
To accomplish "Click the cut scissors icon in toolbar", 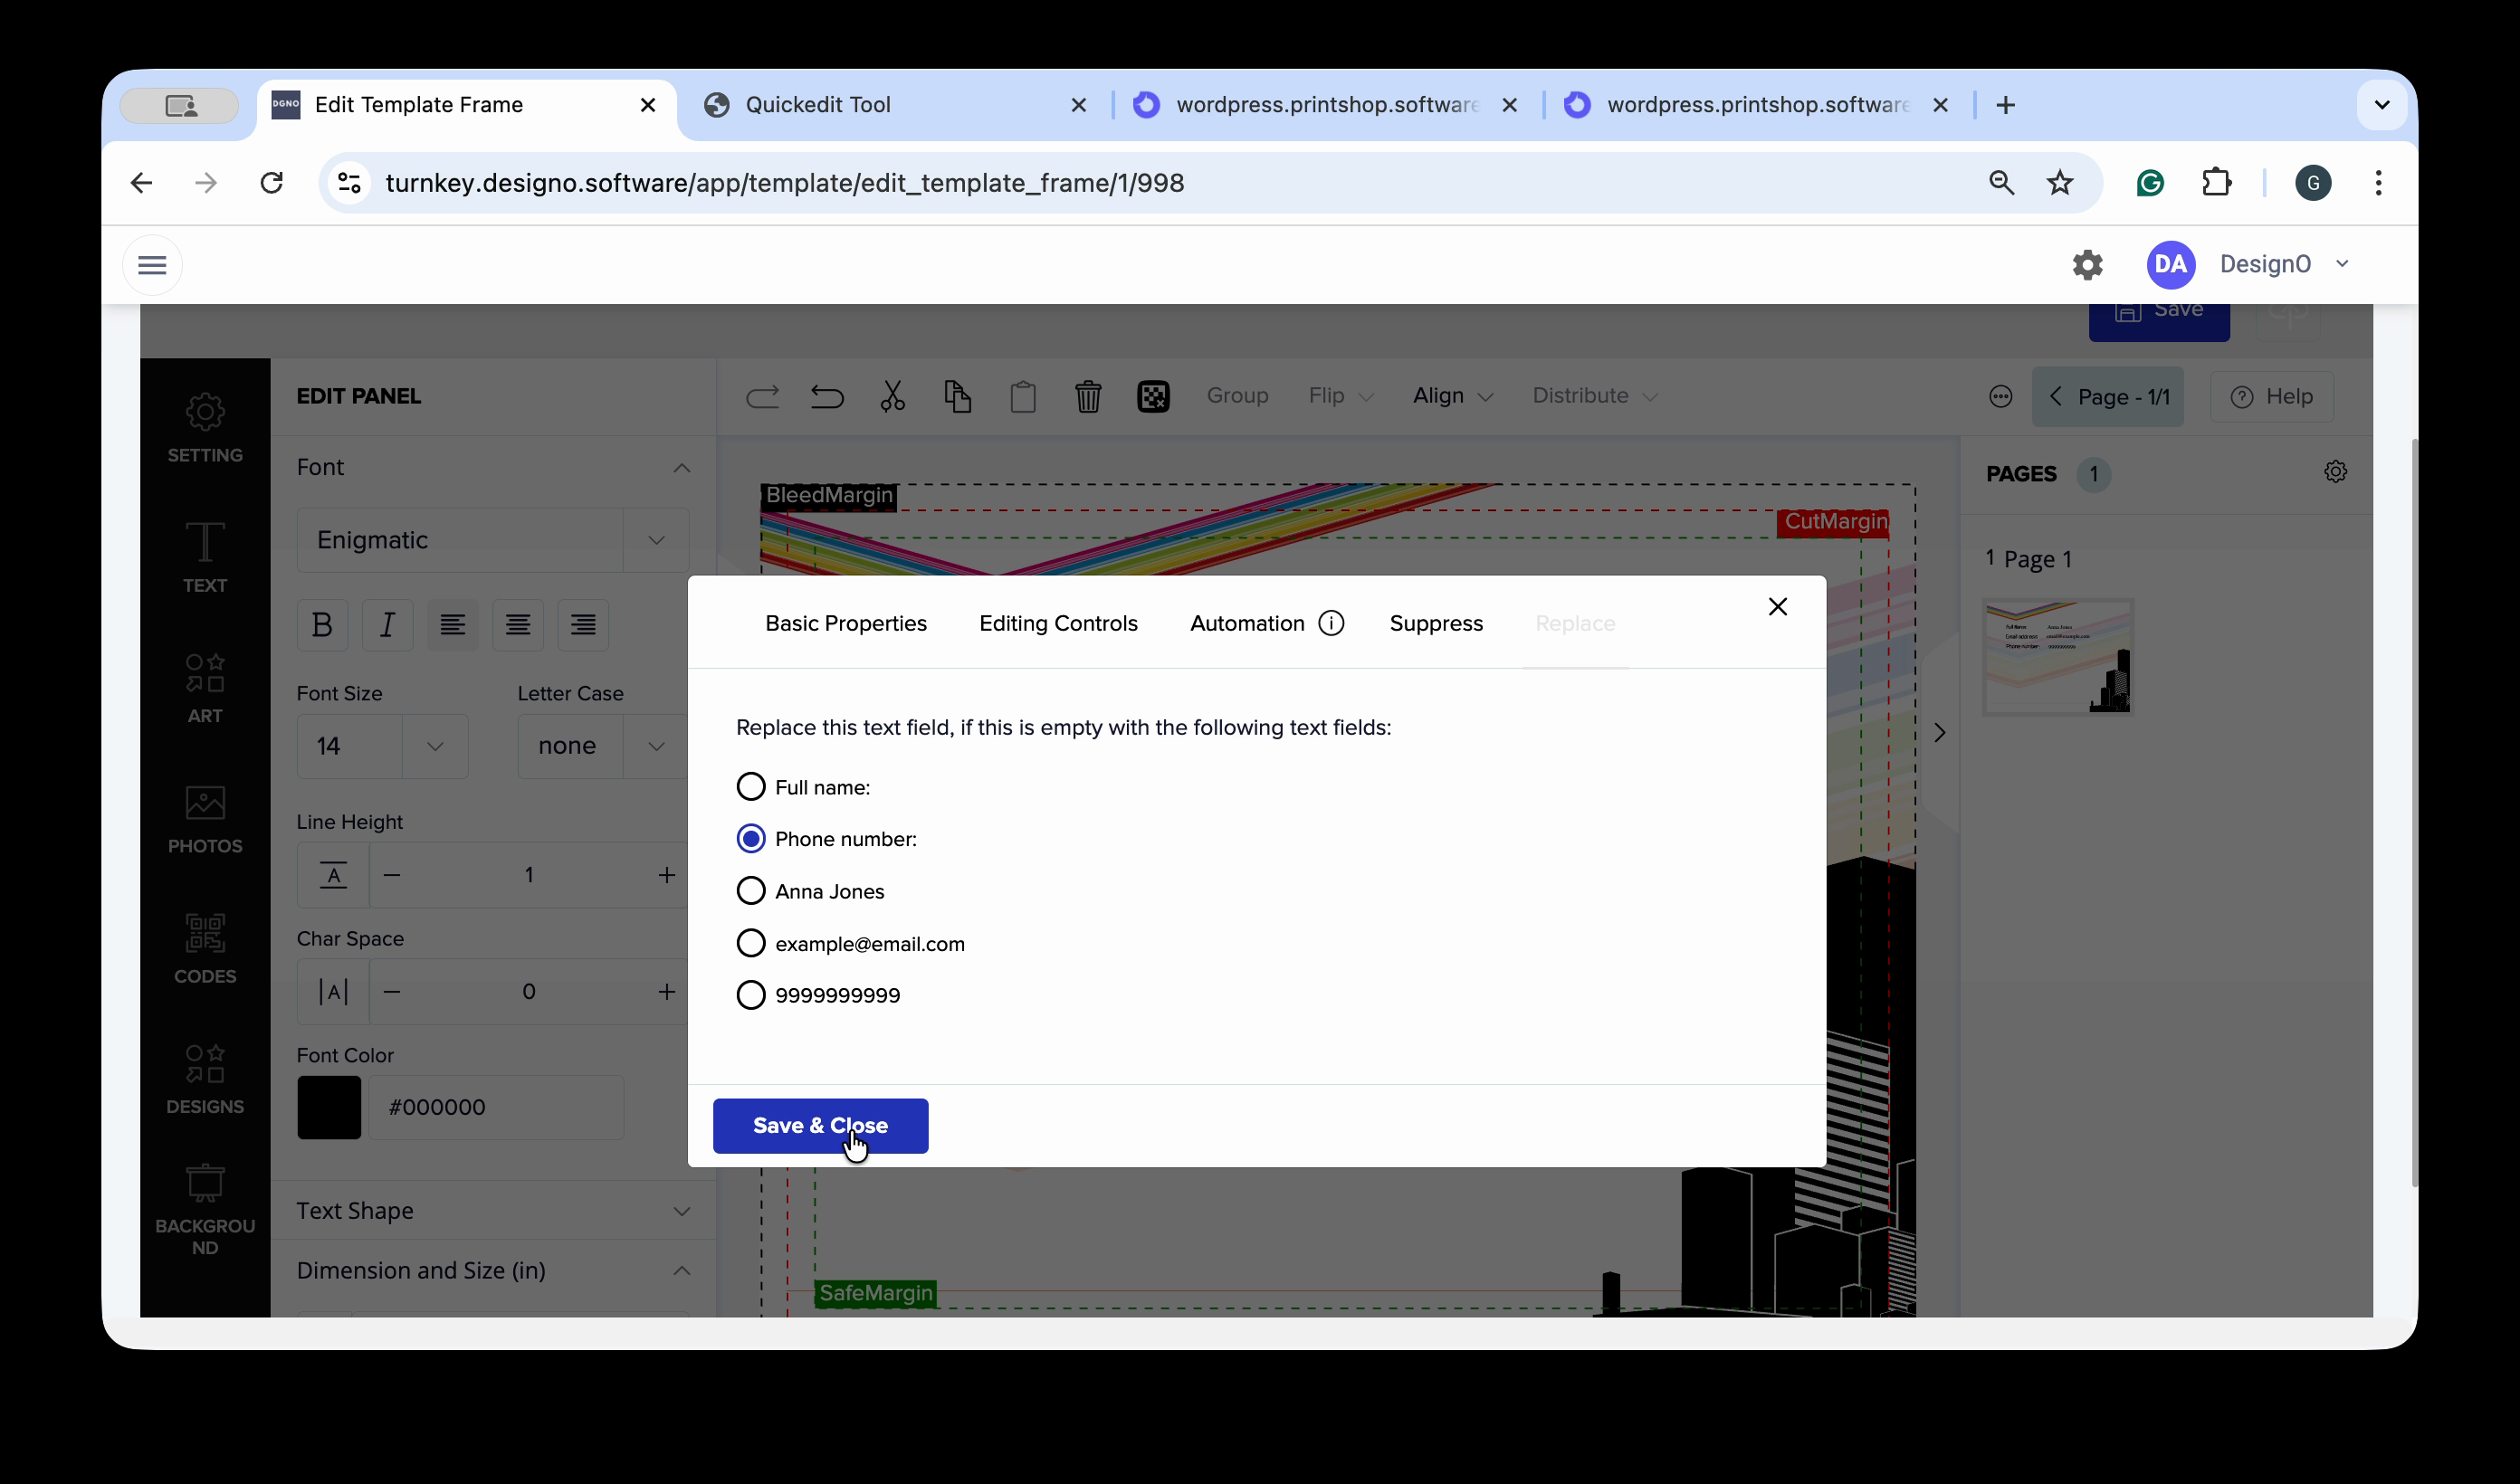I will pos(892,396).
